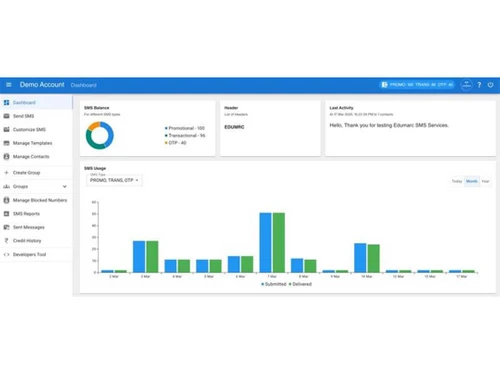Click the EDUMRC header name
The width and height of the screenshot is (500, 375).
pos(234,127)
